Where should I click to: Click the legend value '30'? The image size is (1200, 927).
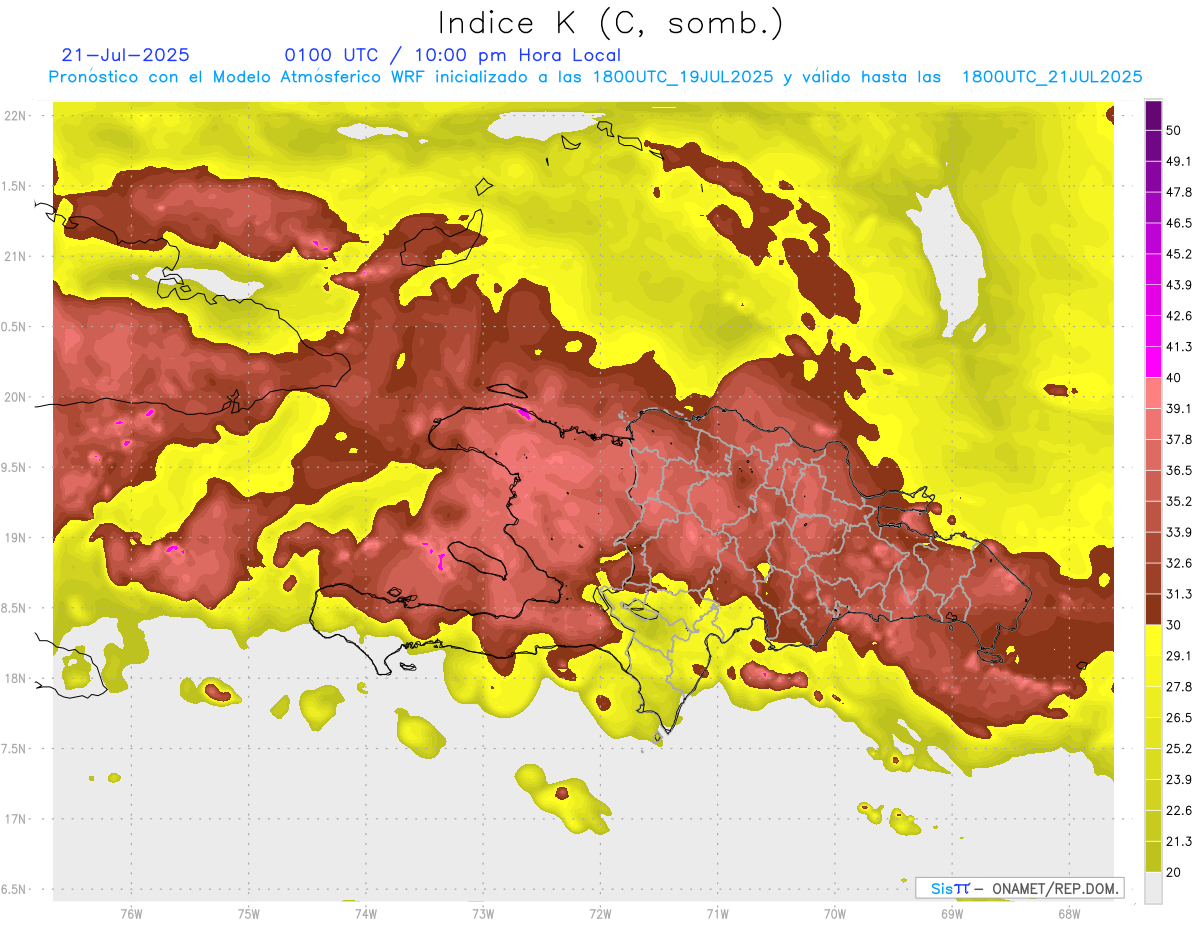[1174, 625]
